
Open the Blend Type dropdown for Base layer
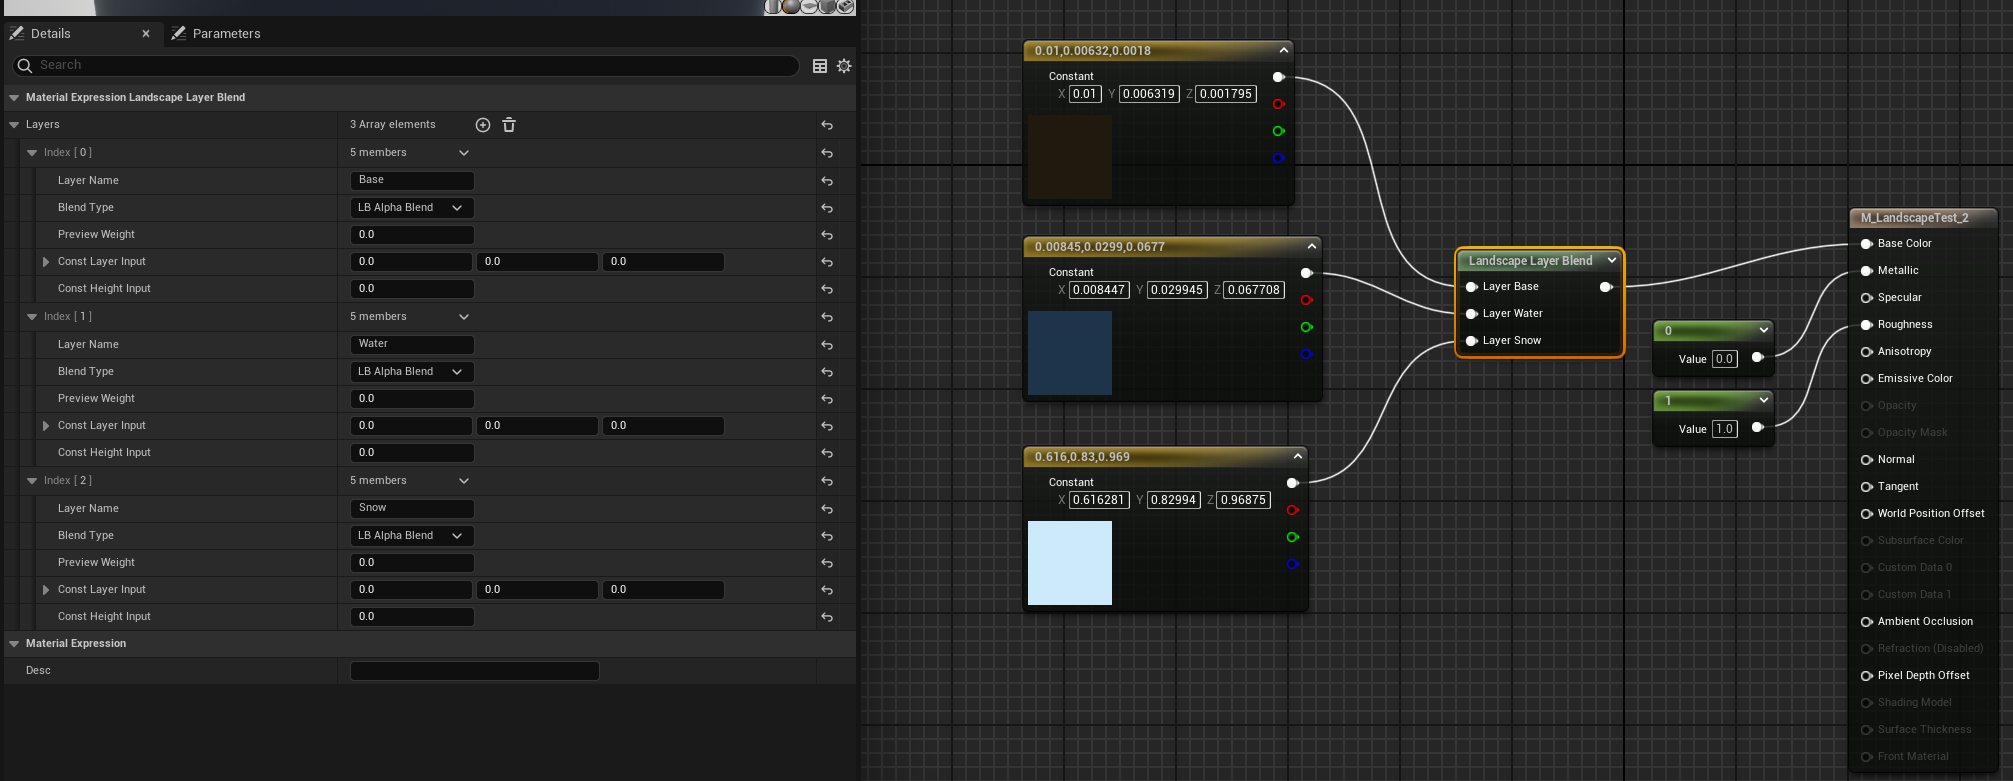(x=411, y=208)
